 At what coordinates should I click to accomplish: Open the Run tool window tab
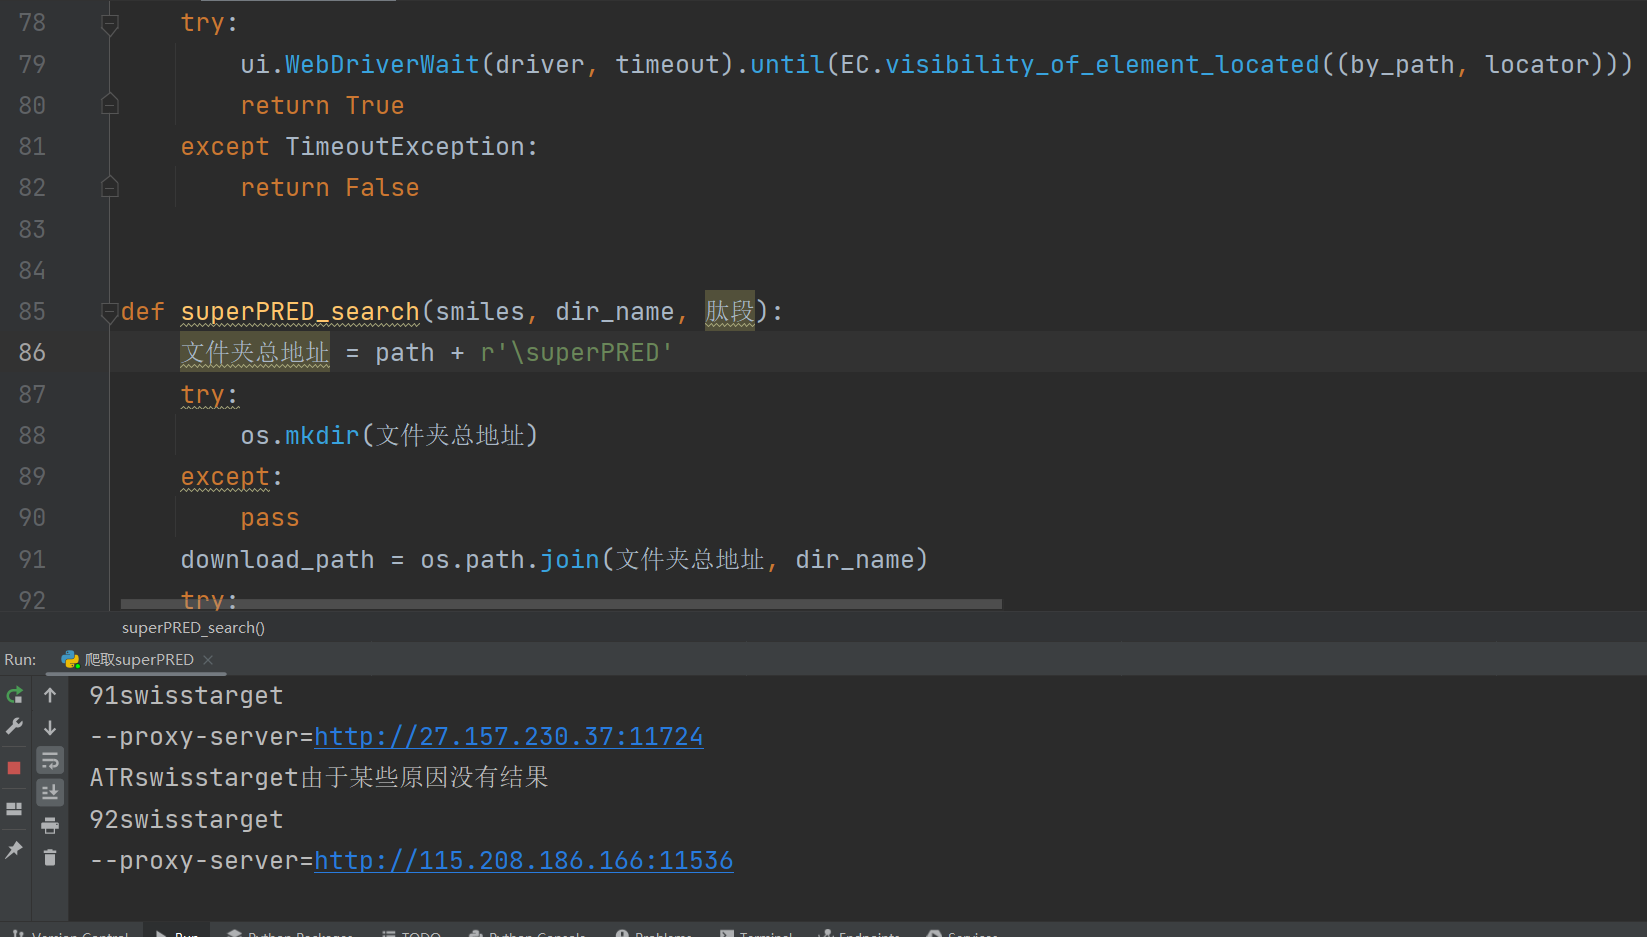177,932
